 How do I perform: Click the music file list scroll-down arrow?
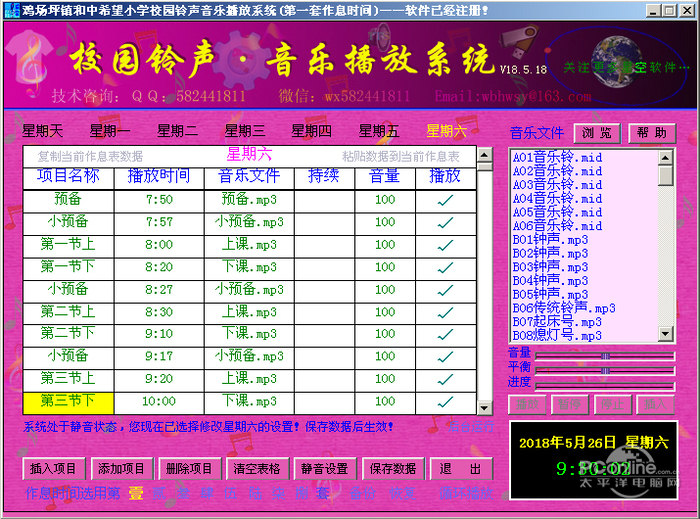[666, 333]
